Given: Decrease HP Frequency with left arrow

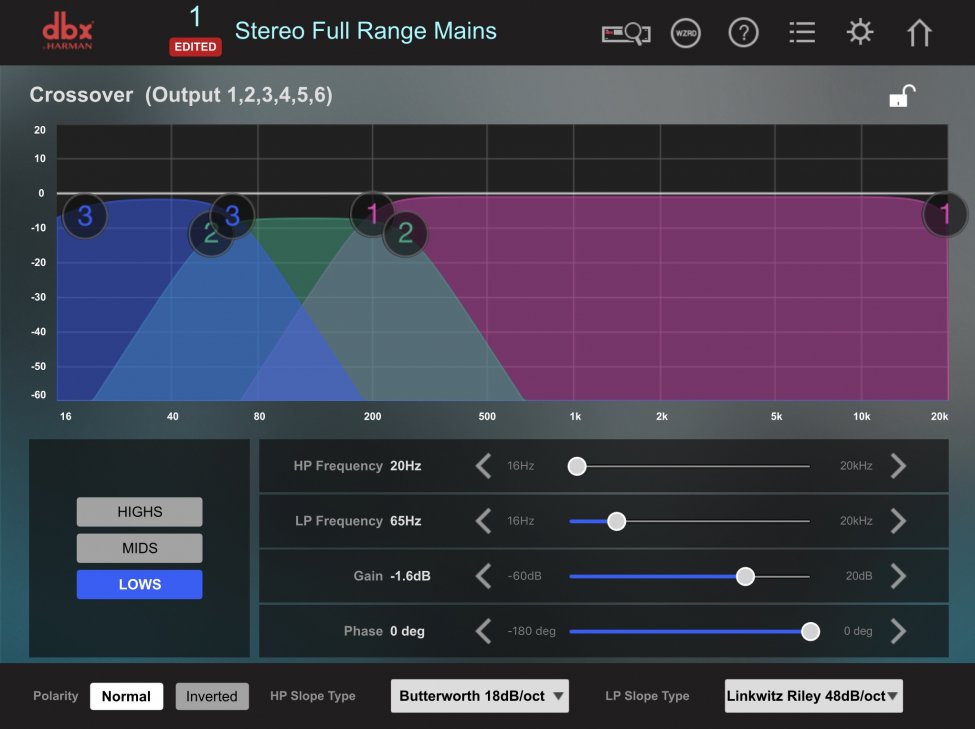Looking at the screenshot, I should coord(483,466).
